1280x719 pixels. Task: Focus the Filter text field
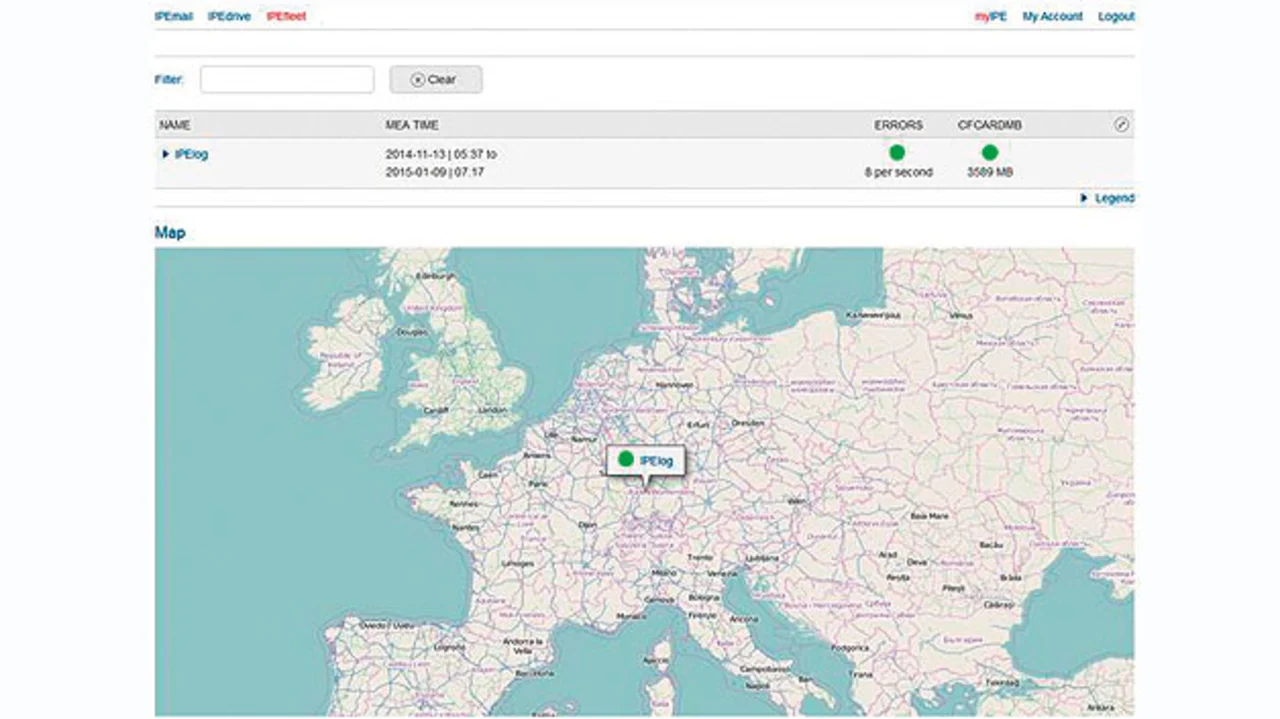click(287, 80)
